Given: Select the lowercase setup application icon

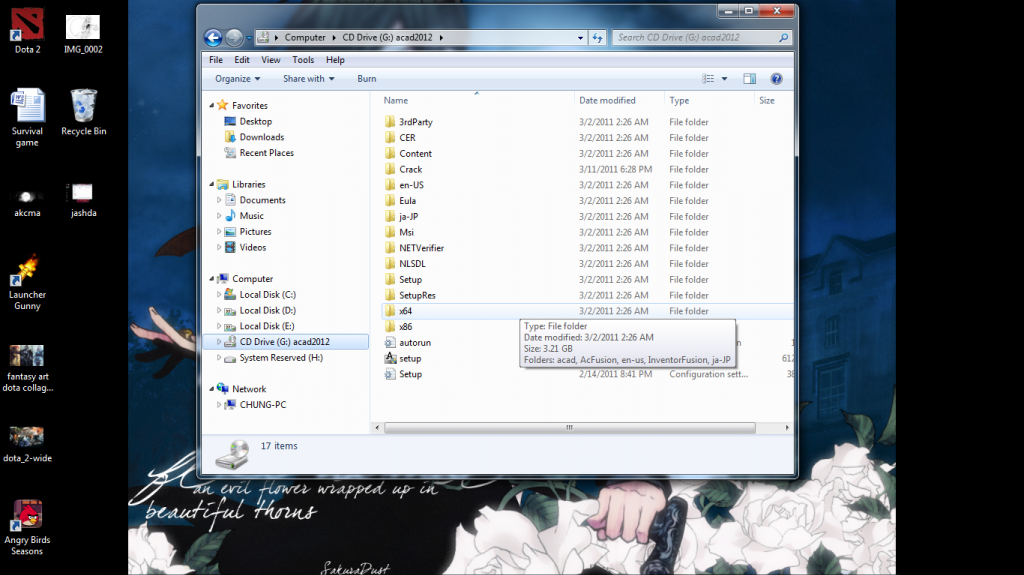Looking at the screenshot, I should coord(390,358).
